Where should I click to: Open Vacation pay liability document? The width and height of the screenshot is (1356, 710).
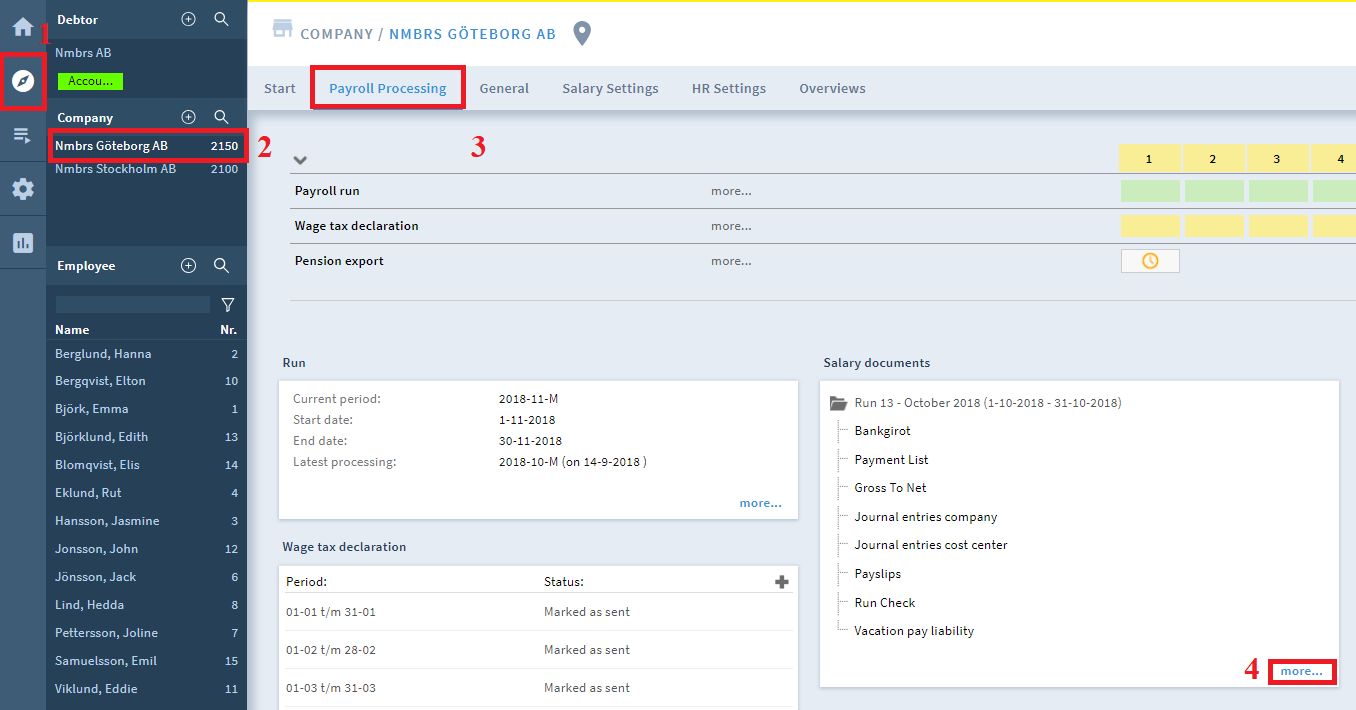point(914,631)
